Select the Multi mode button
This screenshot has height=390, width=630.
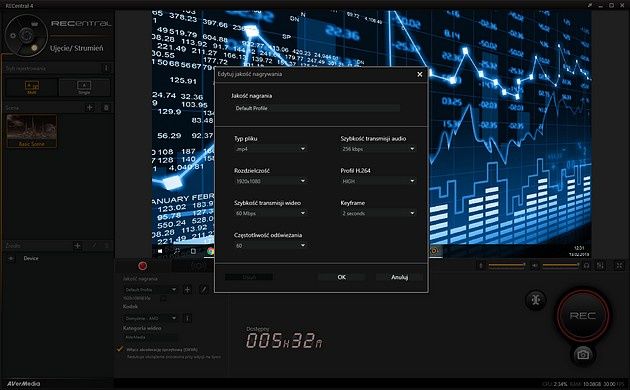(x=31, y=88)
